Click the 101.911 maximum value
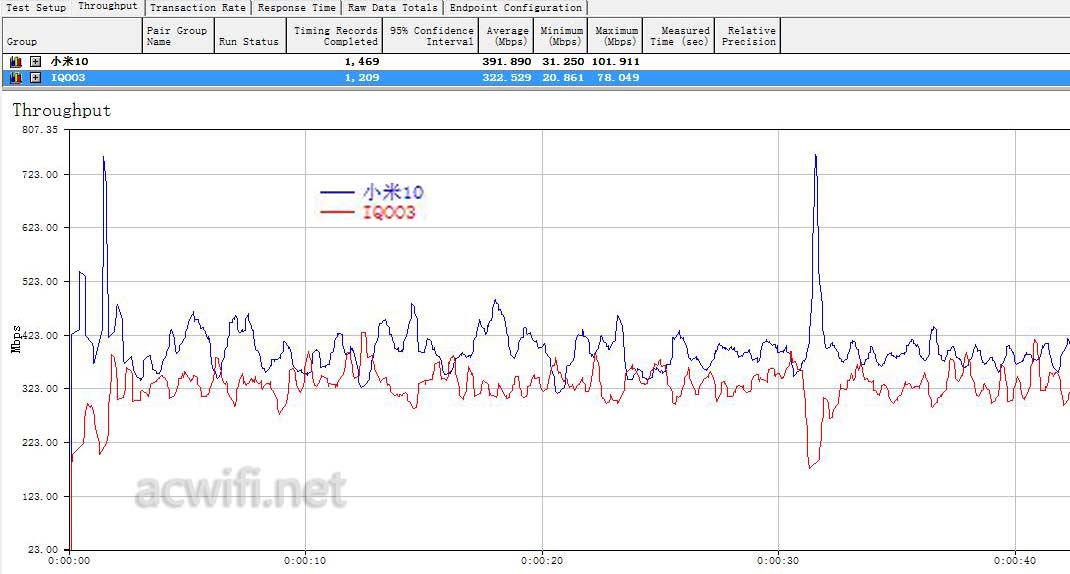Screen dimensions: 1070x574 [x=616, y=61]
